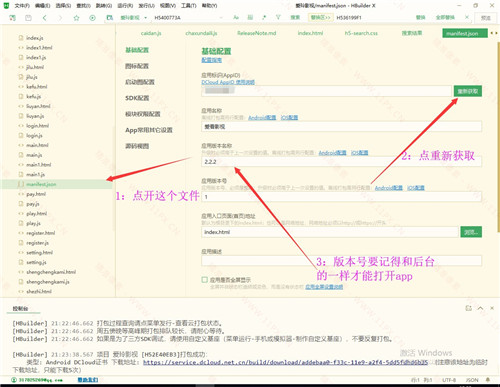Select the App common other settings section
The image size is (500, 387).
pos(149,130)
